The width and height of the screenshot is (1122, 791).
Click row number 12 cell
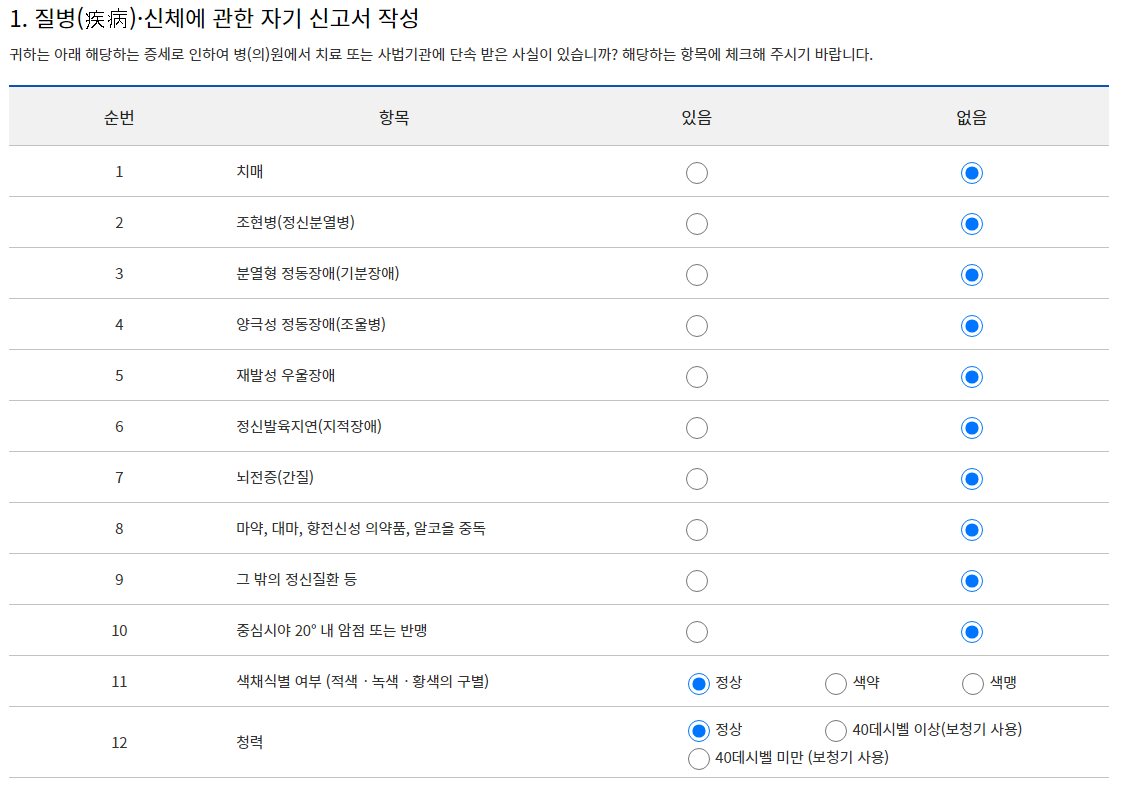pyautogui.click(x=119, y=743)
